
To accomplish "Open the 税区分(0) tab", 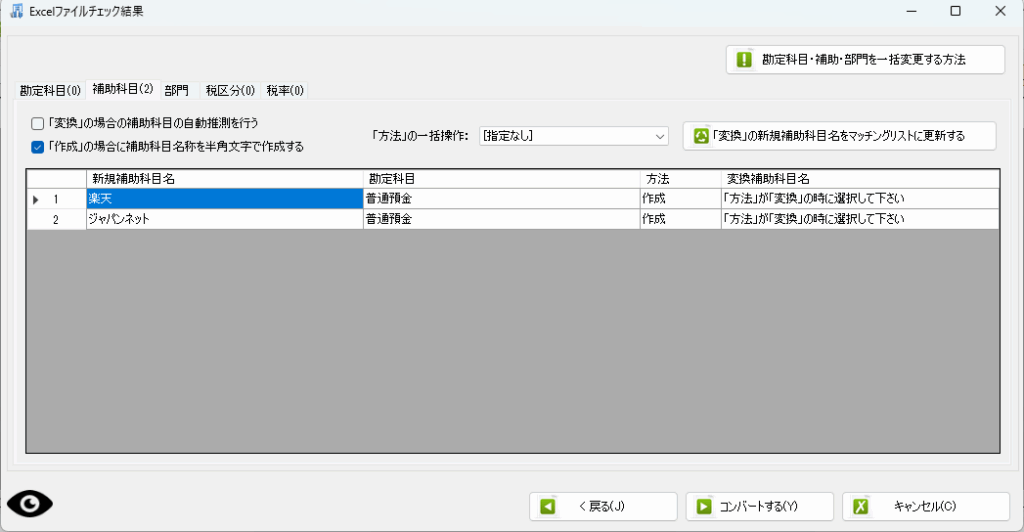I will [x=230, y=90].
